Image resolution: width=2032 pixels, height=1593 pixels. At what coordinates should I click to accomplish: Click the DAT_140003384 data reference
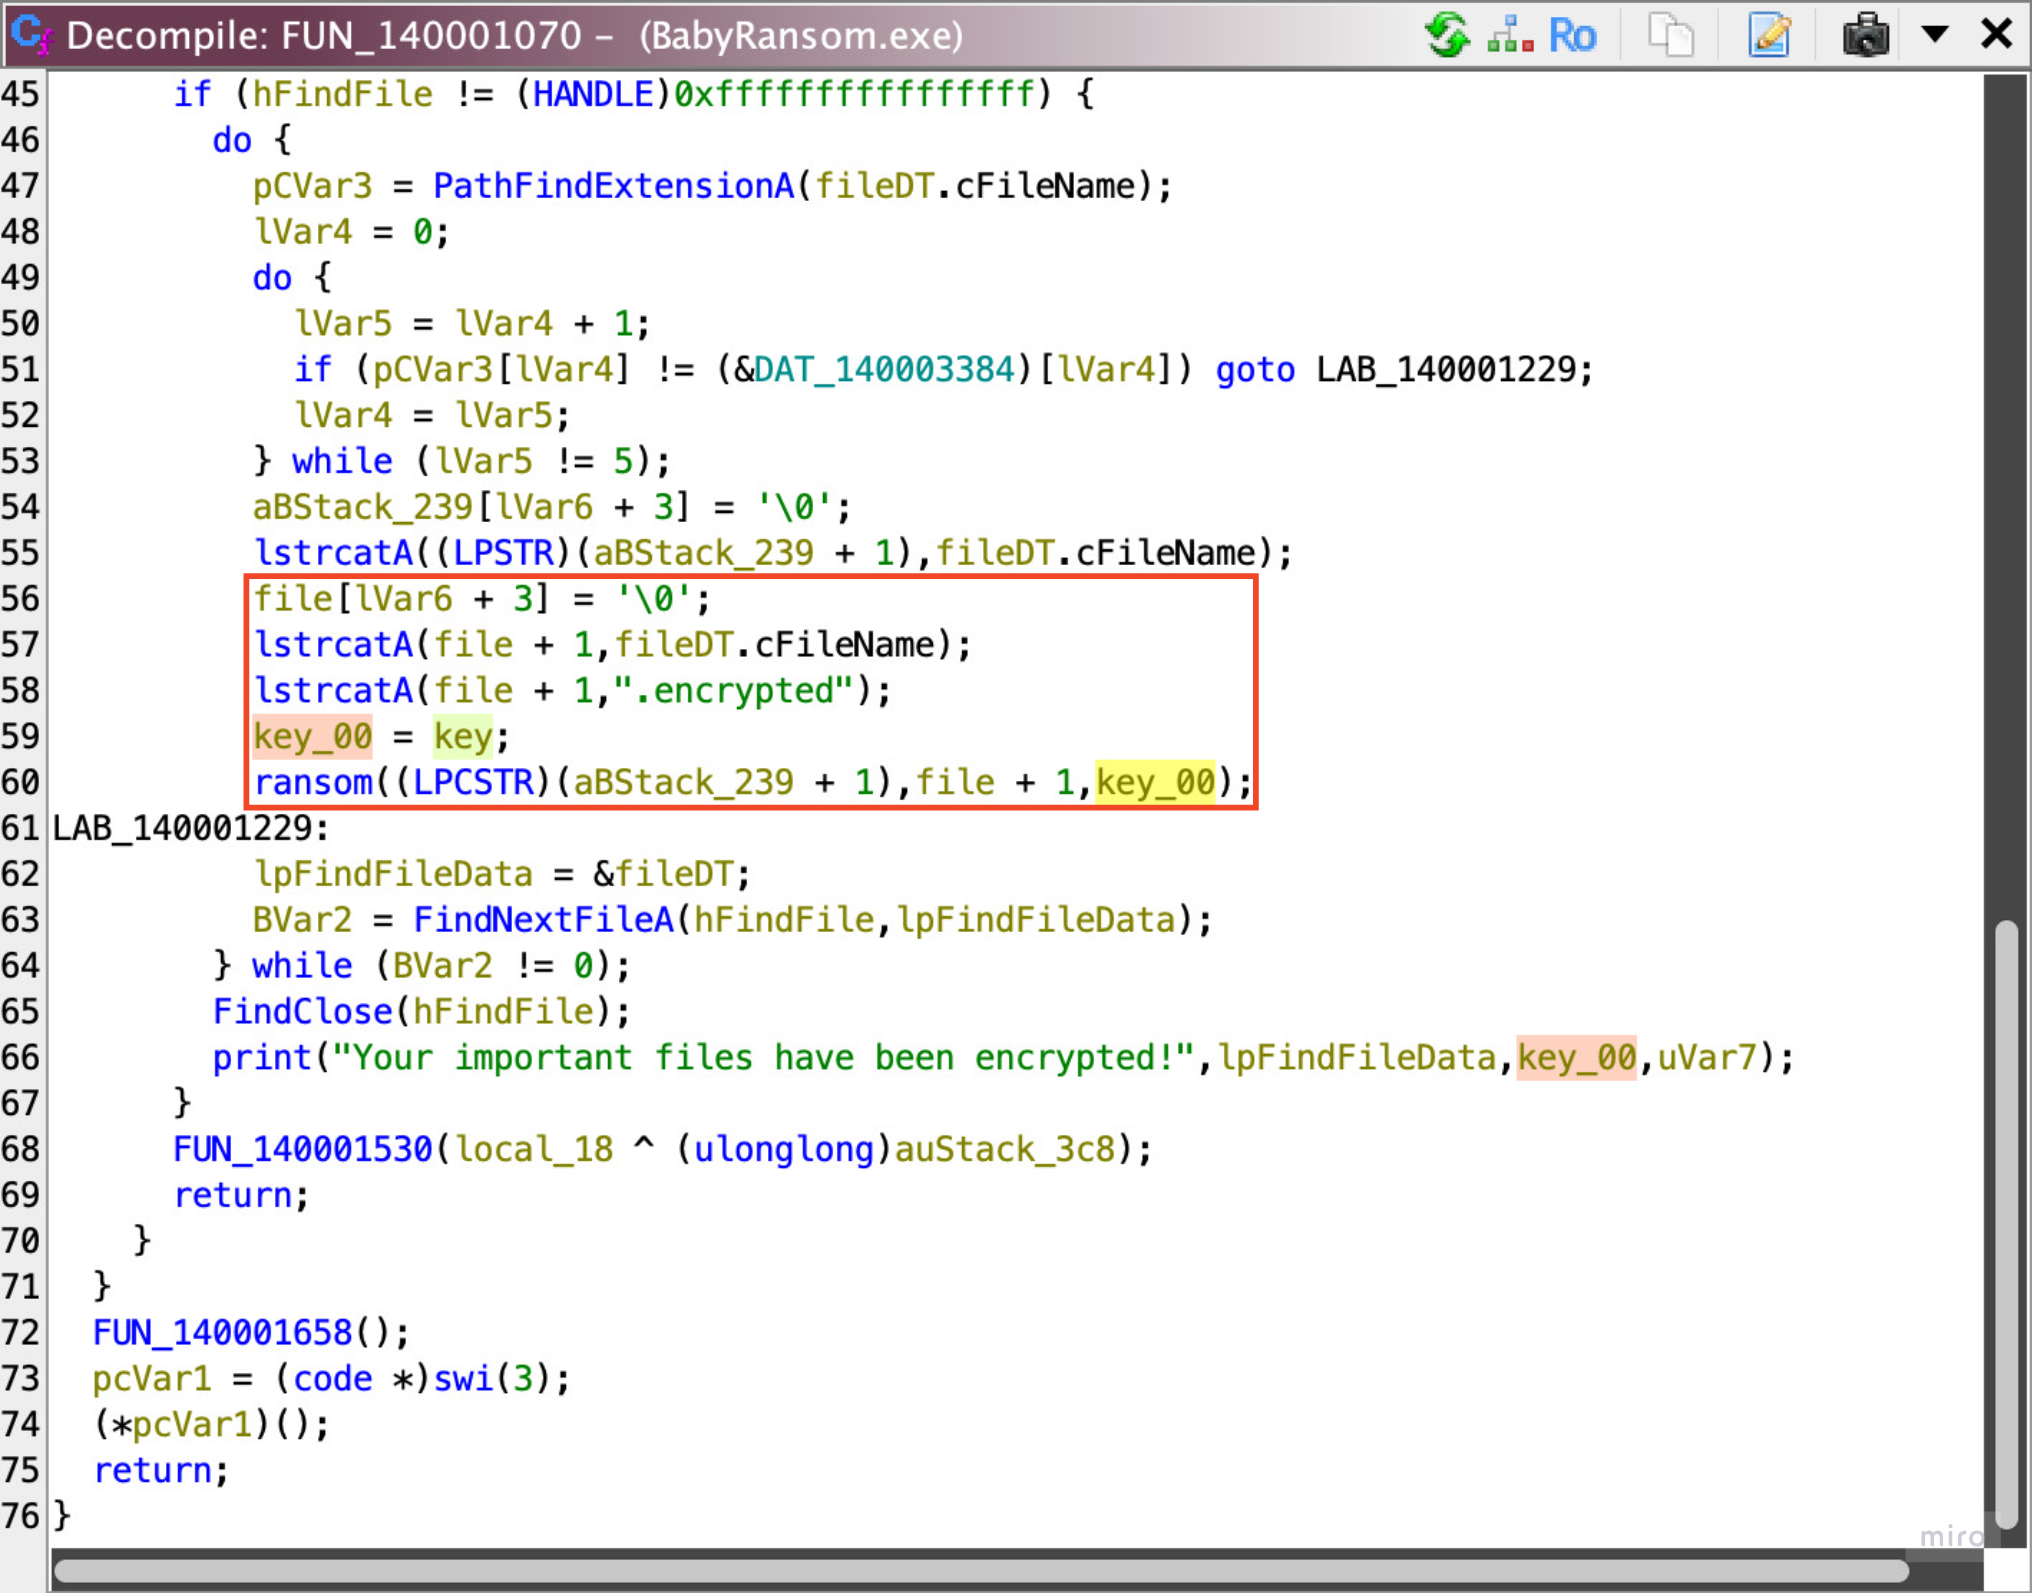pos(884,370)
